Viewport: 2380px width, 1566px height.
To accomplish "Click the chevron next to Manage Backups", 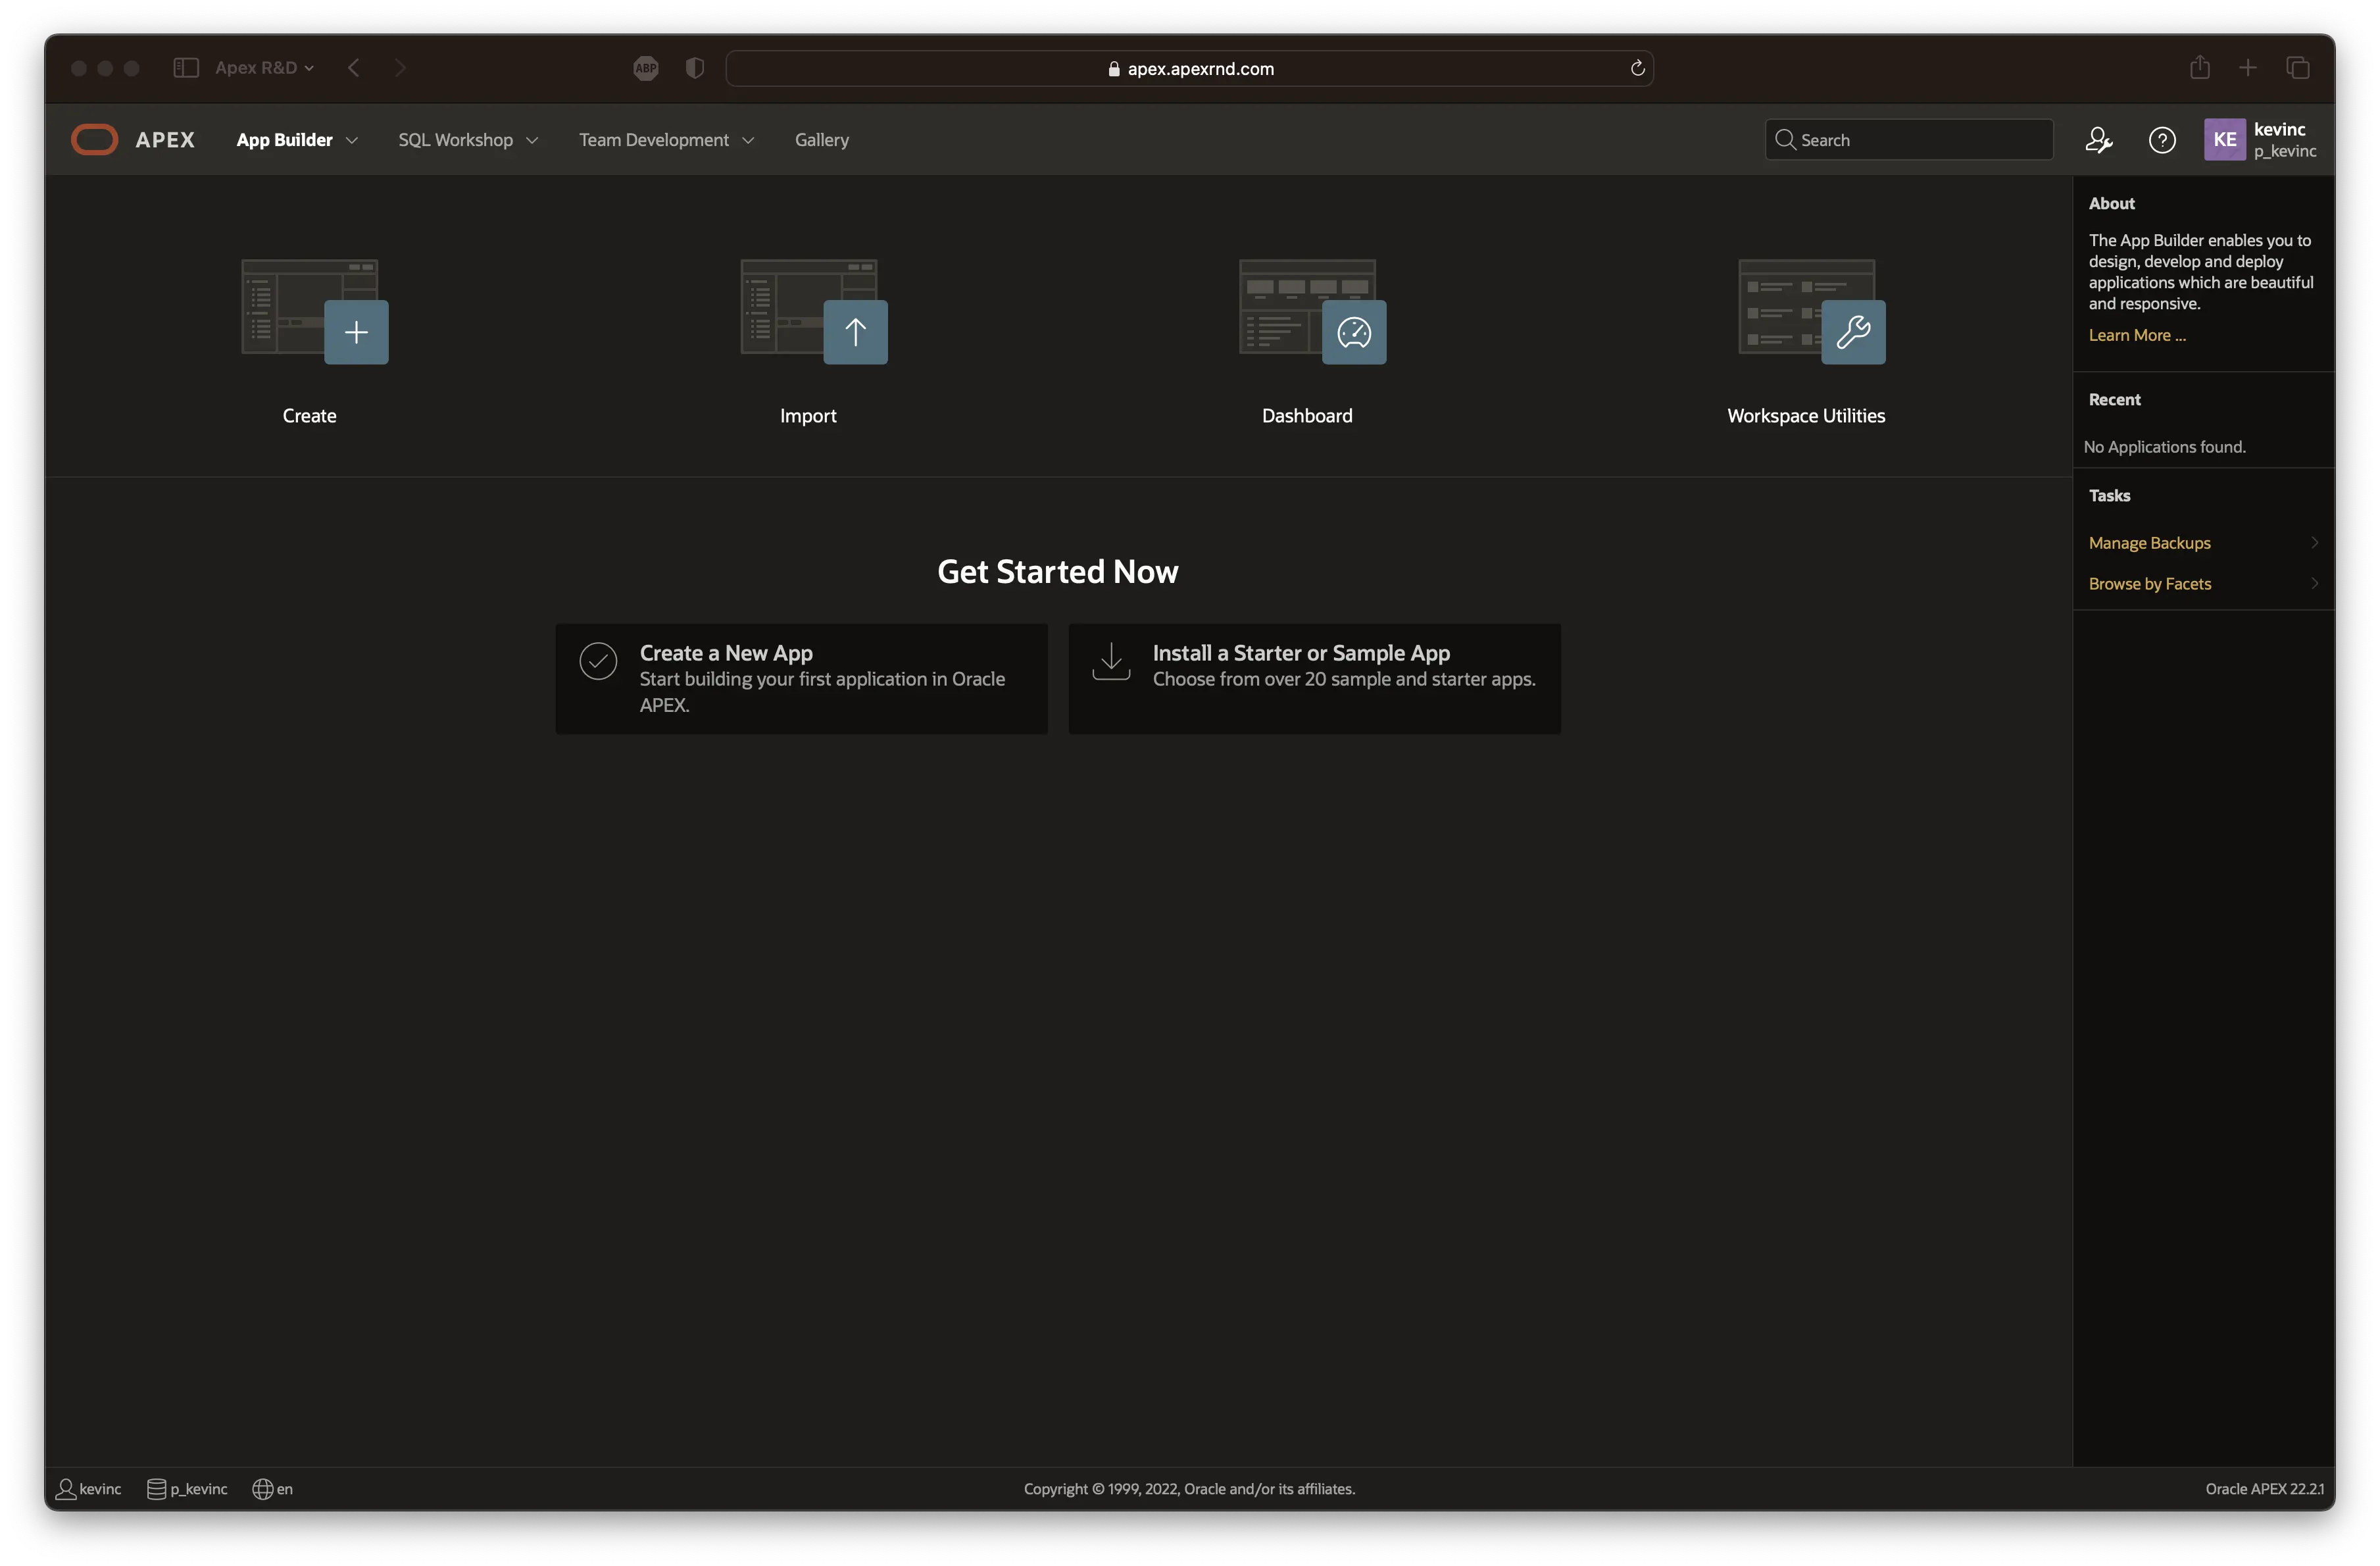I will coord(2314,542).
